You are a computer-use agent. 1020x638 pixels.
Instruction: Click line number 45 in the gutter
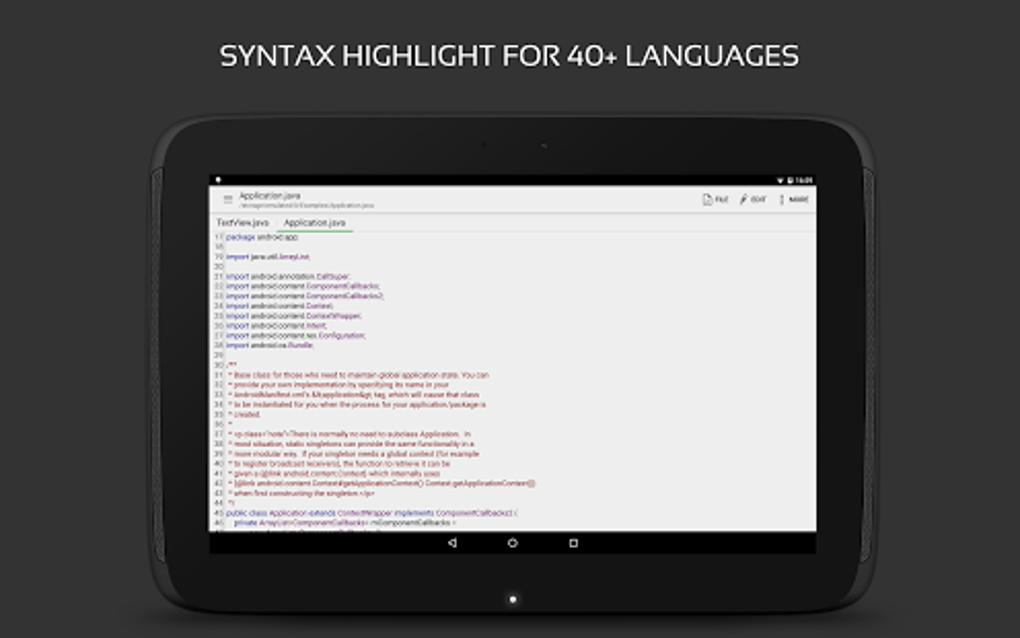[x=222, y=510]
